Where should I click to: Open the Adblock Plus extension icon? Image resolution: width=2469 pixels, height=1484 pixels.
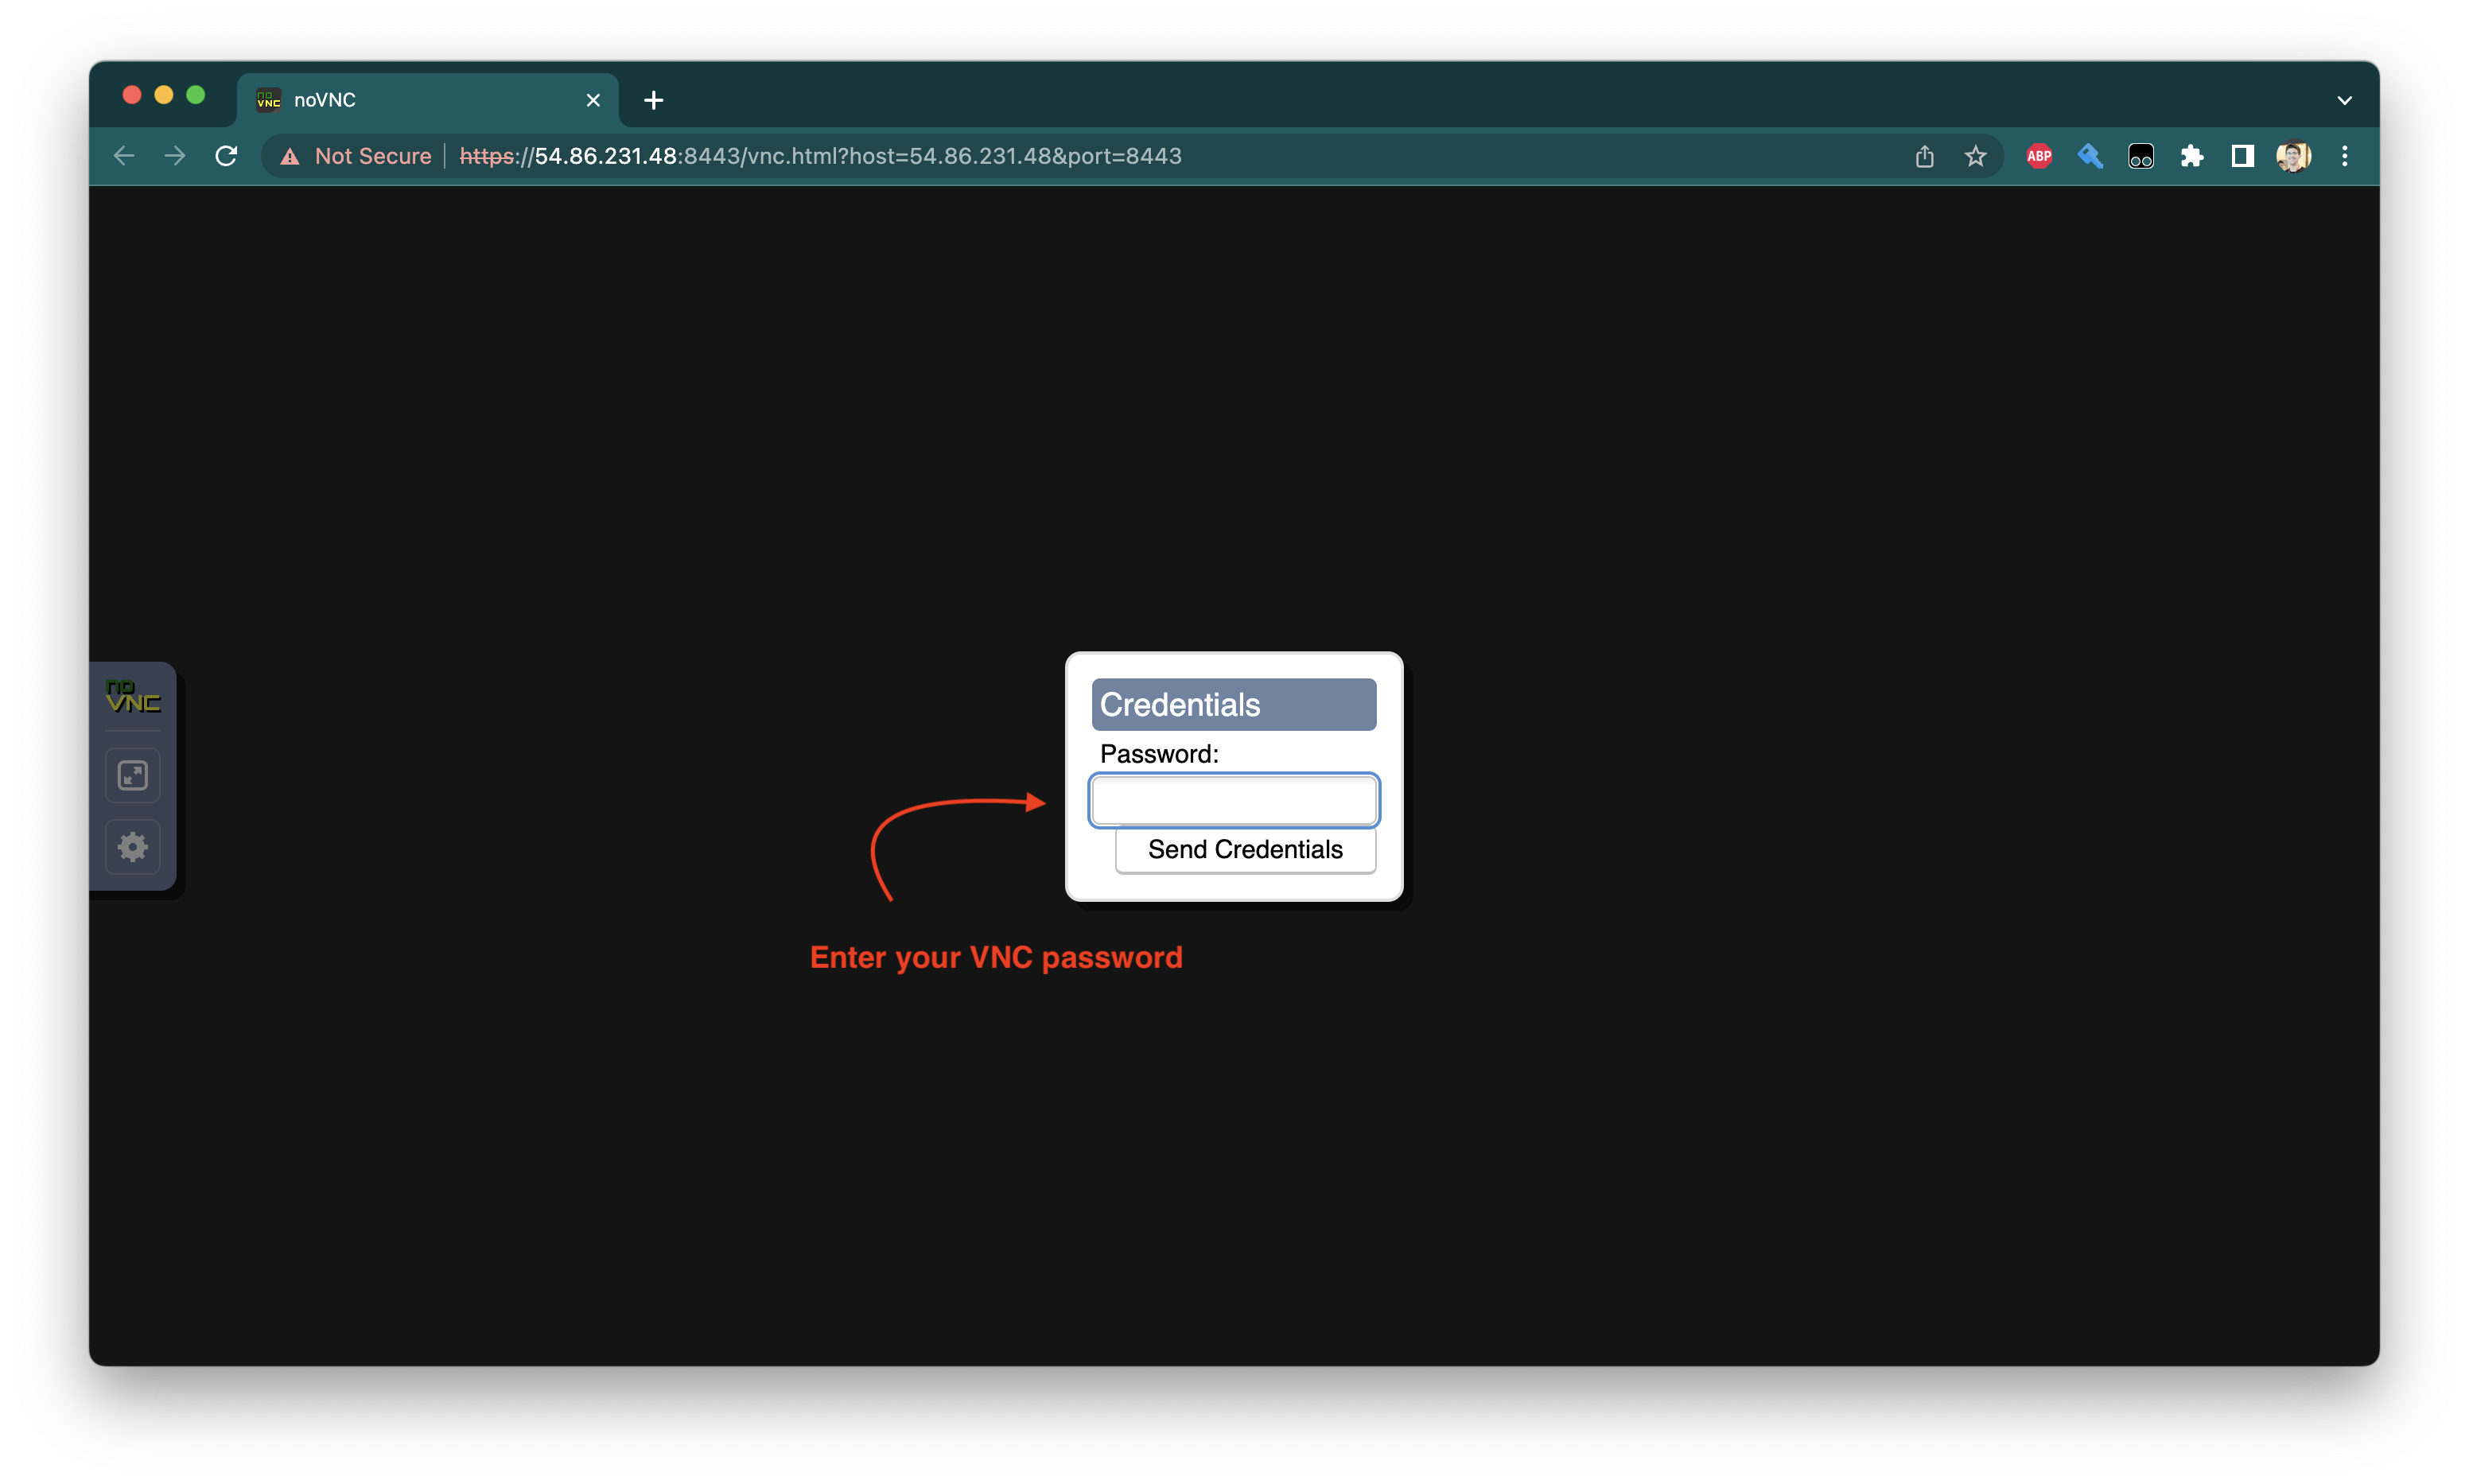(2039, 156)
